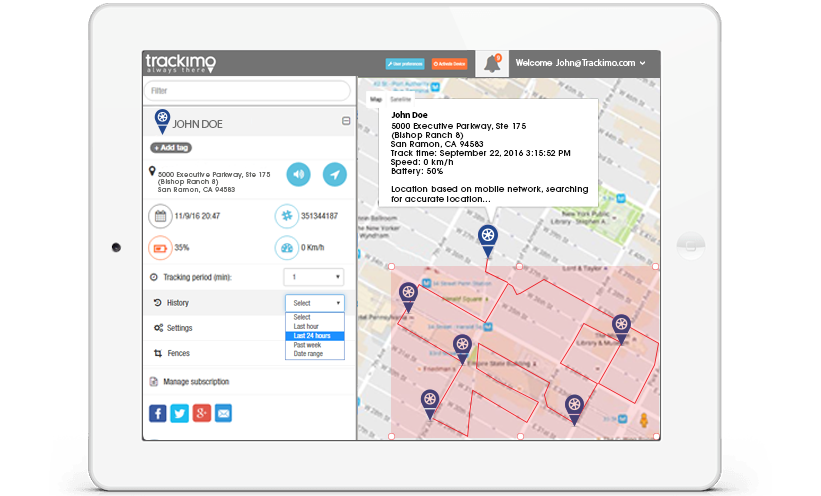The height and width of the screenshot is (496, 821).
Task: Open the Settings section
Action: (180, 328)
